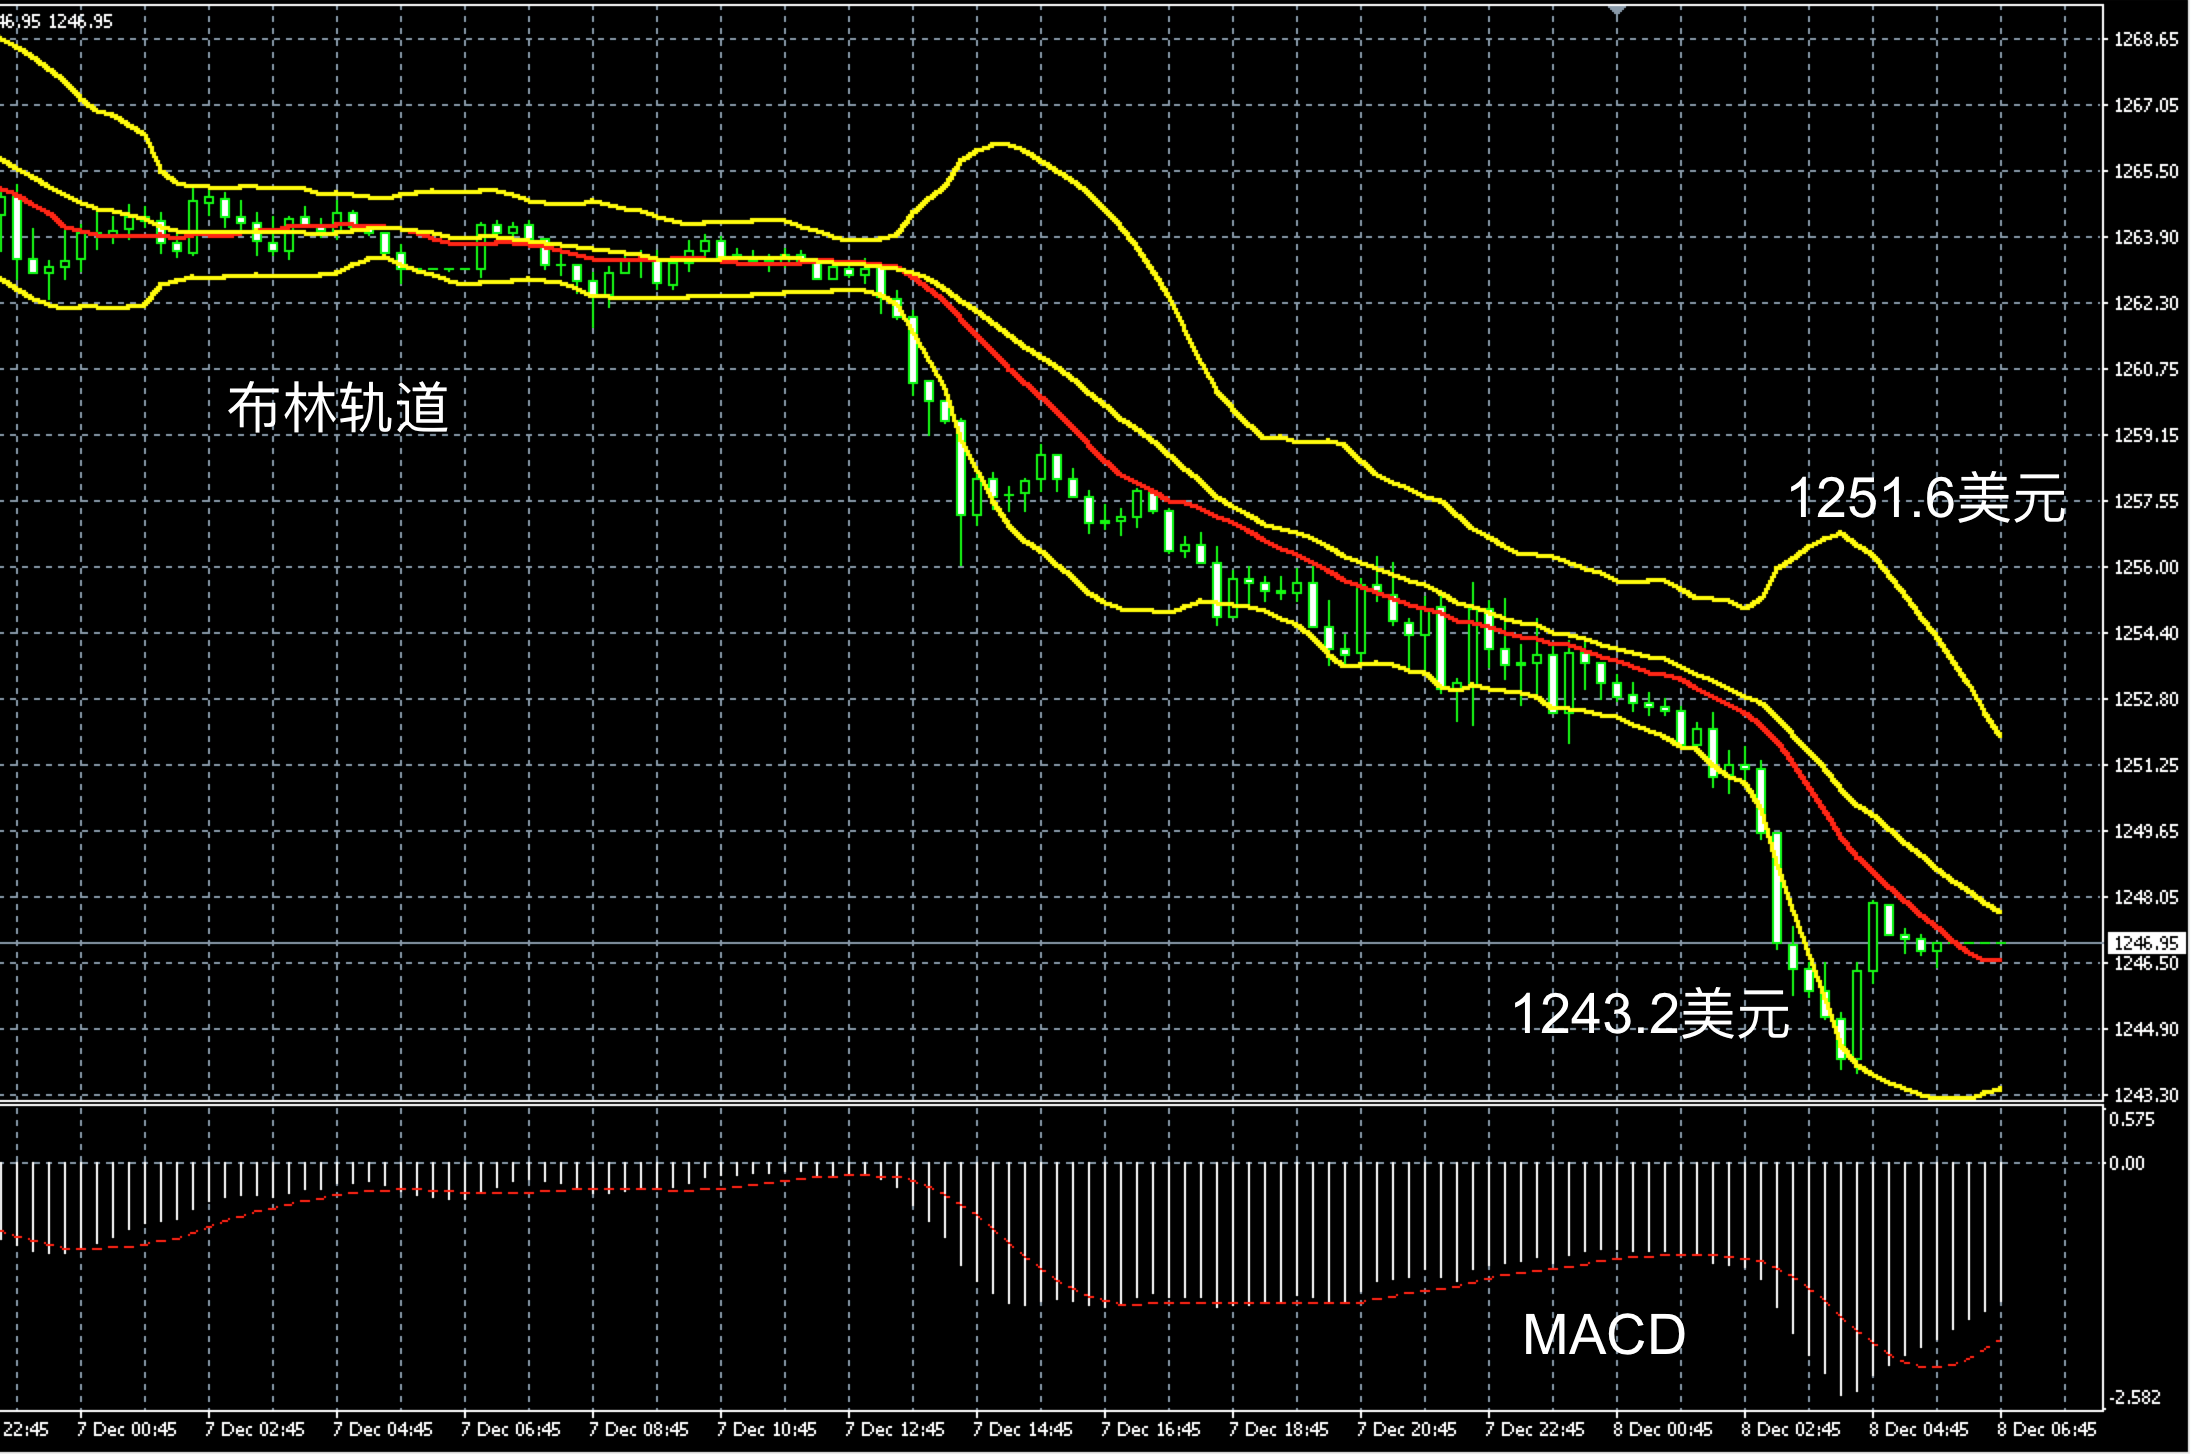The height and width of the screenshot is (1454, 2192).
Task: Select the 1243.2美元 text label
Action: [1650, 1013]
